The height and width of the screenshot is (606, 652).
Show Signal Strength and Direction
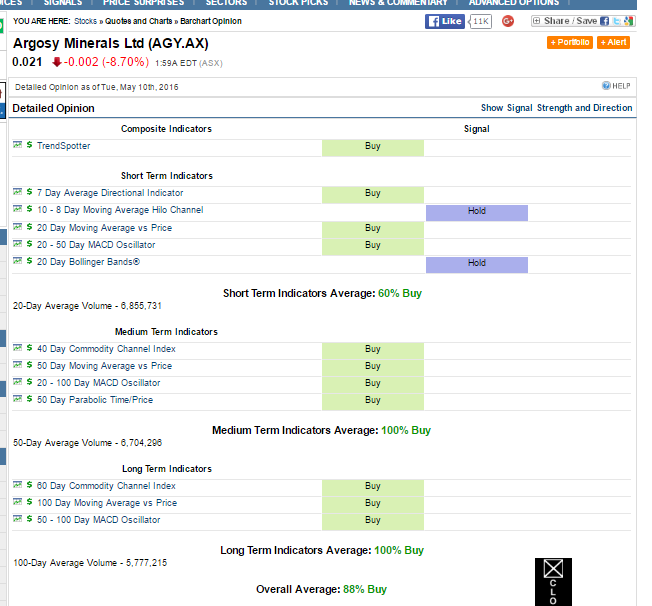click(x=556, y=108)
